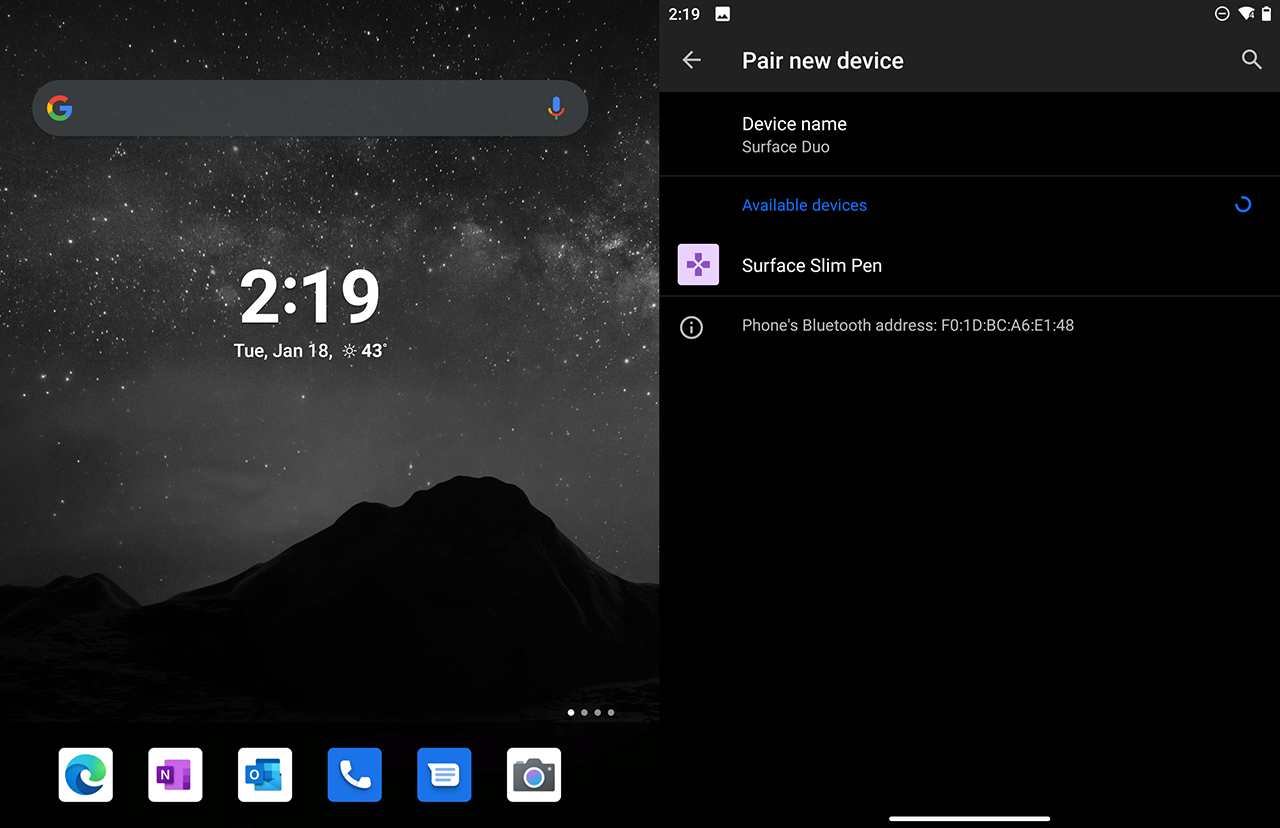Click inside the Google search bar
This screenshot has width=1280, height=828.
click(300, 108)
